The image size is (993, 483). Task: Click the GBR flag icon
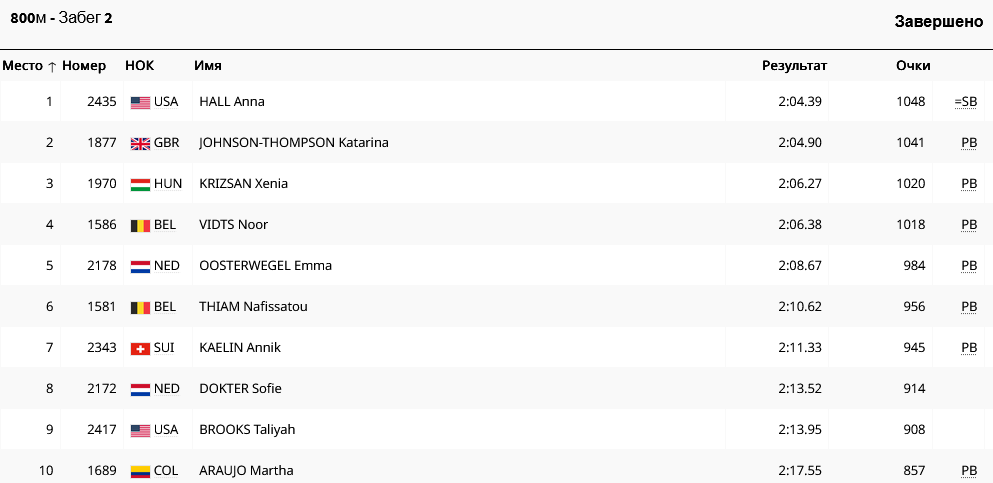pos(140,143)
